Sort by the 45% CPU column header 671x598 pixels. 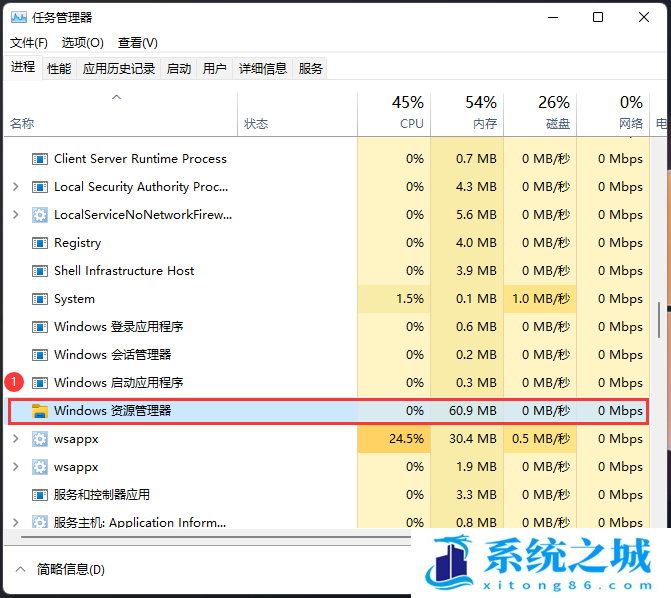[x=394, y=115]
